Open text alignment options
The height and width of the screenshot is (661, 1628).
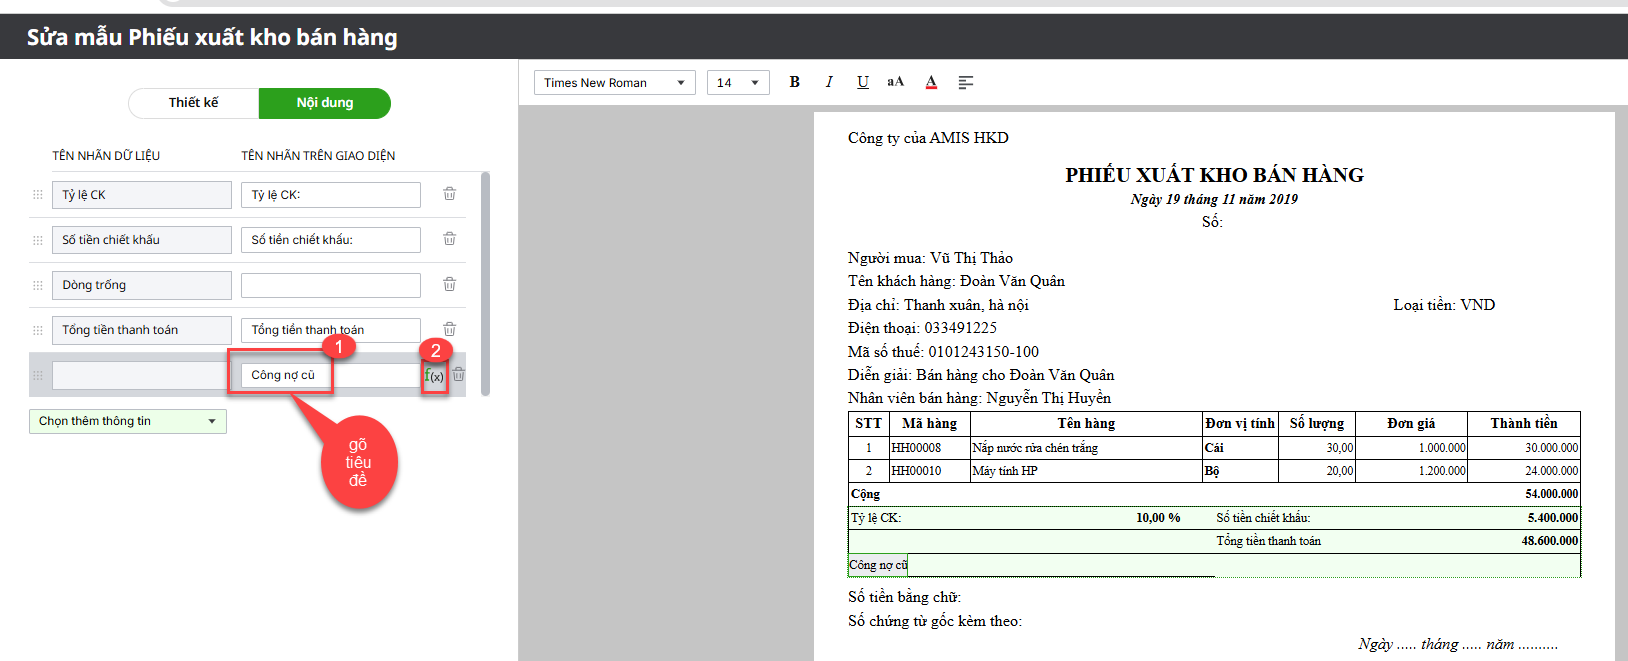point(965,82)
